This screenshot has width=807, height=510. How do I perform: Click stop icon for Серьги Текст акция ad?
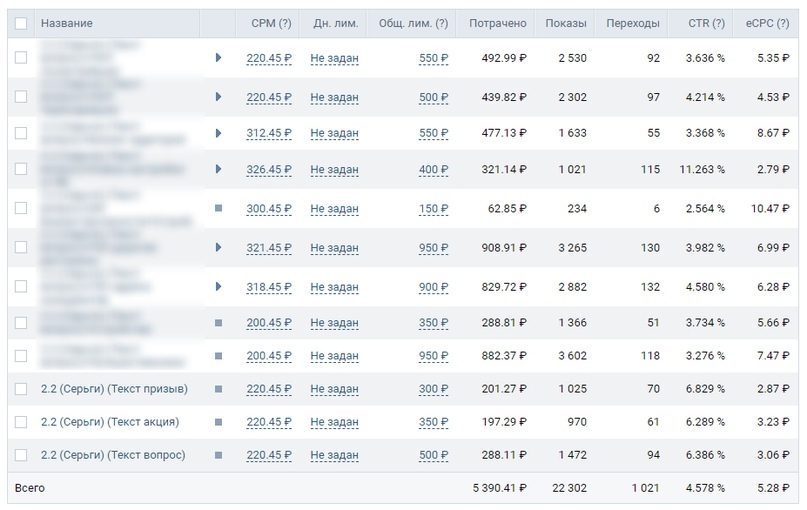click(218, 422)
